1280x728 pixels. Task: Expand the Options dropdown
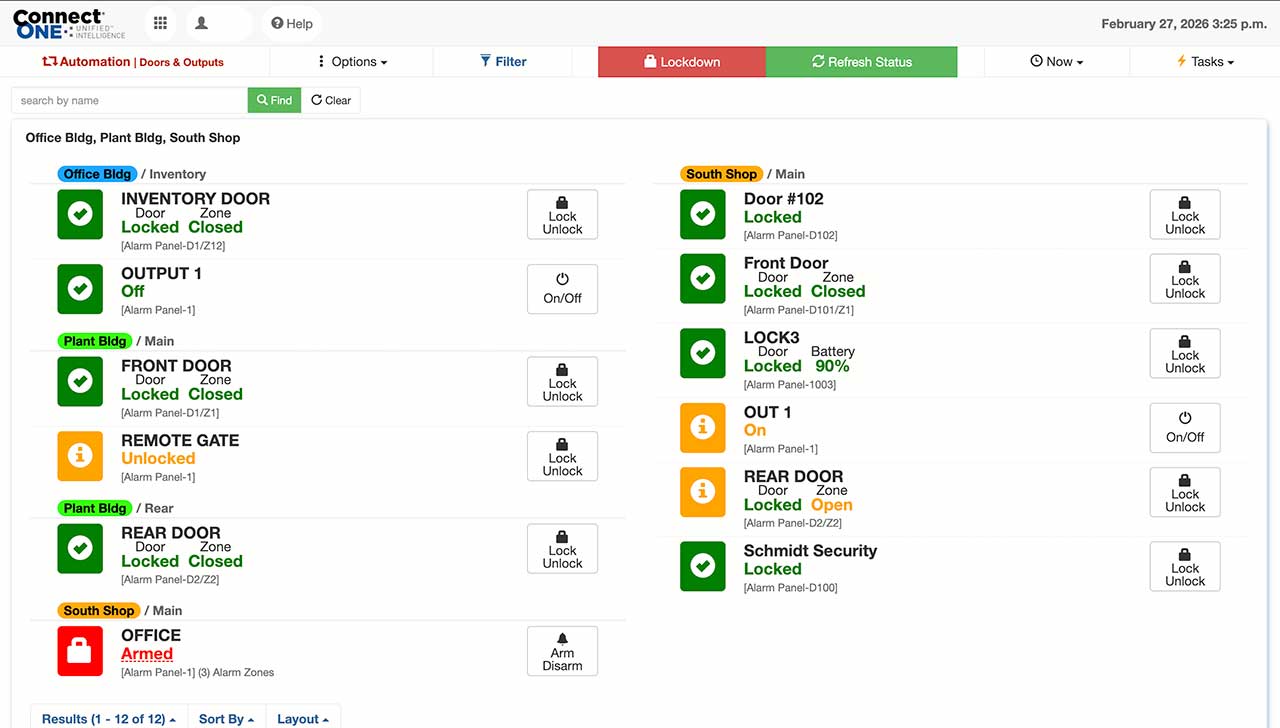(352, 62)
